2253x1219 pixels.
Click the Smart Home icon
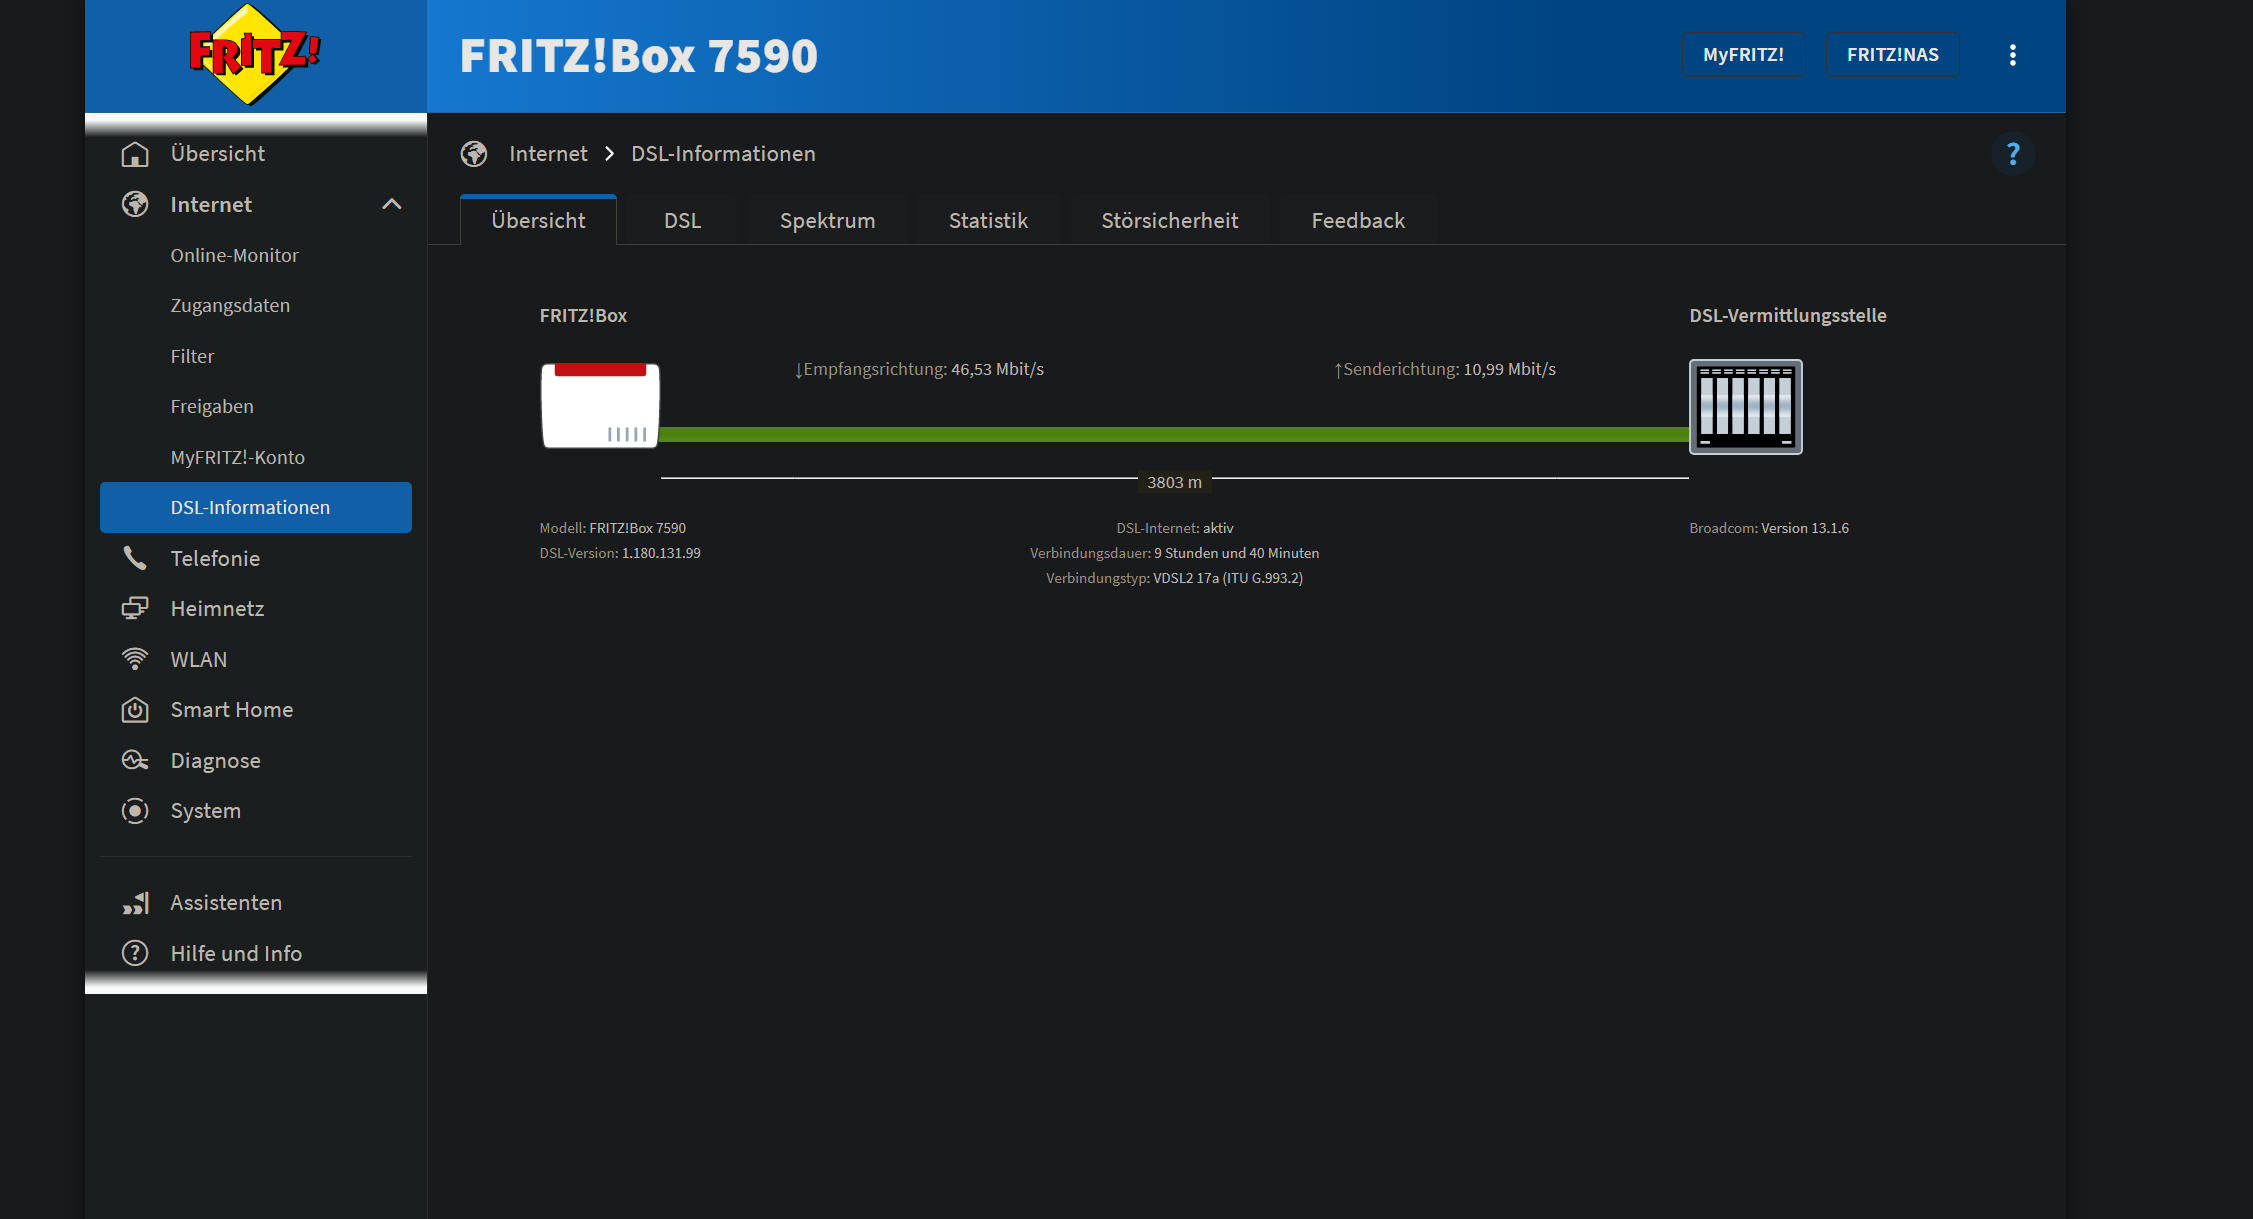click(135, 710)
